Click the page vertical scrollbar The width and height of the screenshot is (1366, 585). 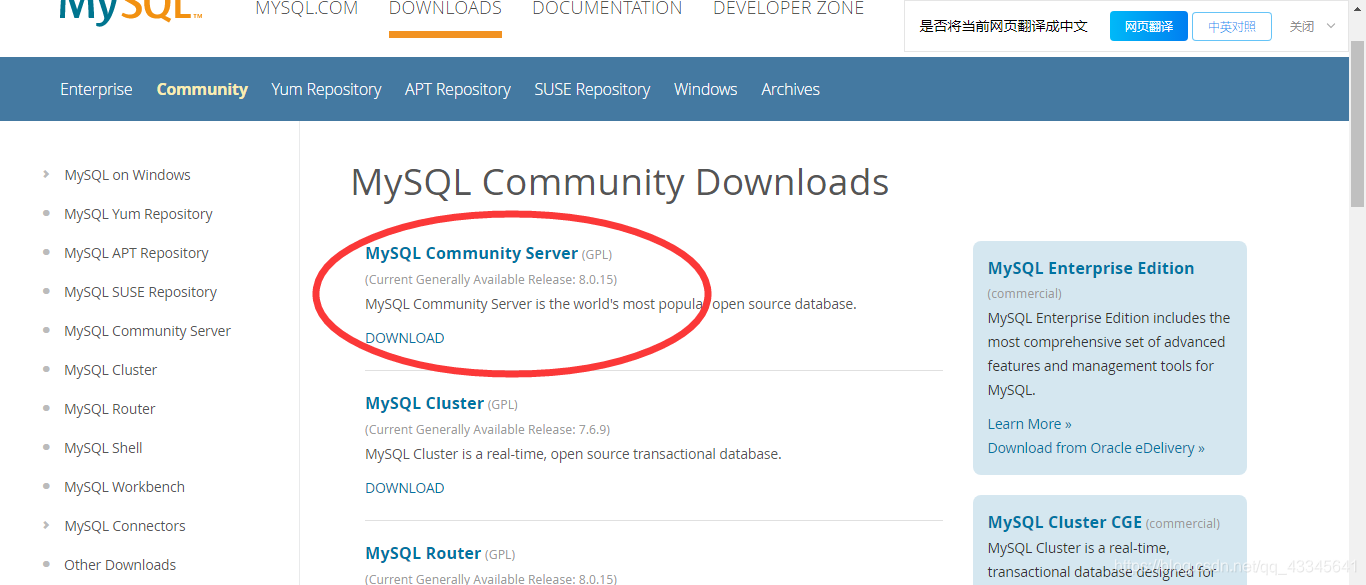pos(1358,125)
